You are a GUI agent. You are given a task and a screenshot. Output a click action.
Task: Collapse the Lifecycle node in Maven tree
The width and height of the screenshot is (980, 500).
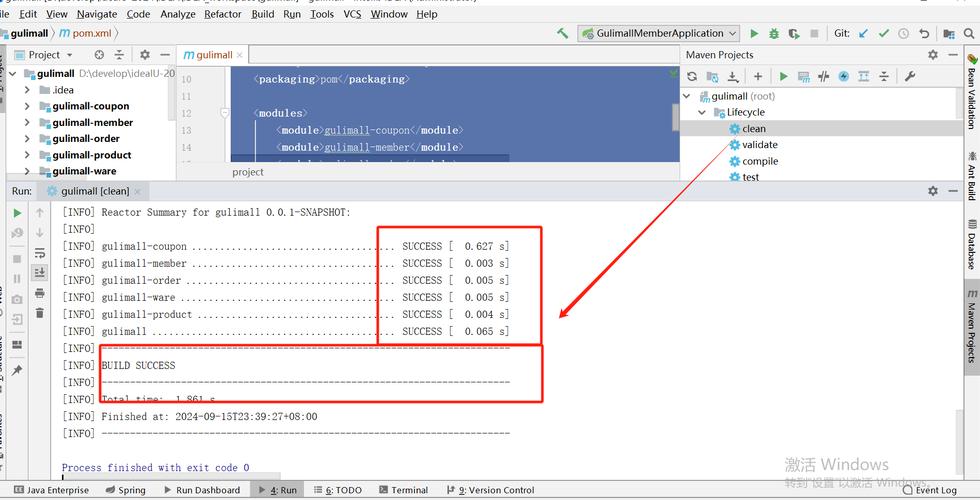(x=702, y=112)
